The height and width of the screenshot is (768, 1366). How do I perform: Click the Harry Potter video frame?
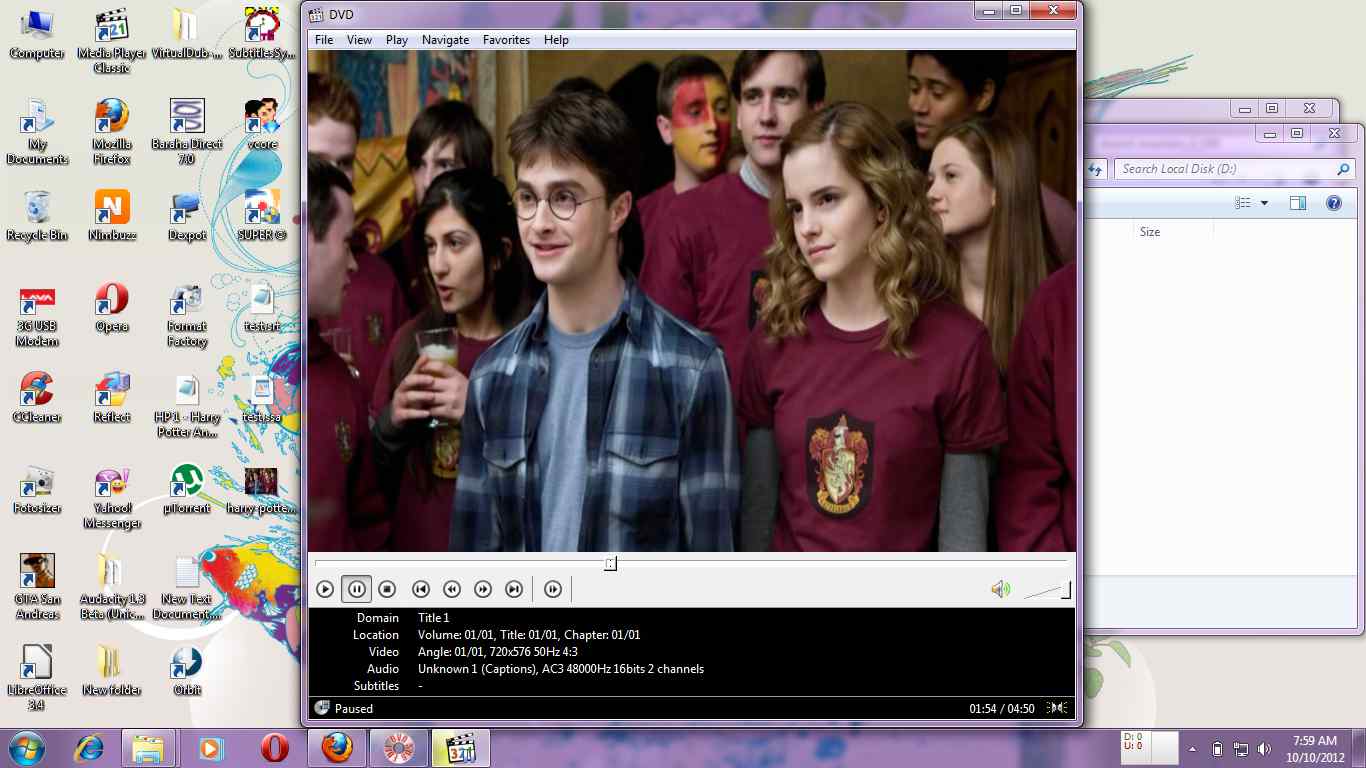[x=692, y=301]
